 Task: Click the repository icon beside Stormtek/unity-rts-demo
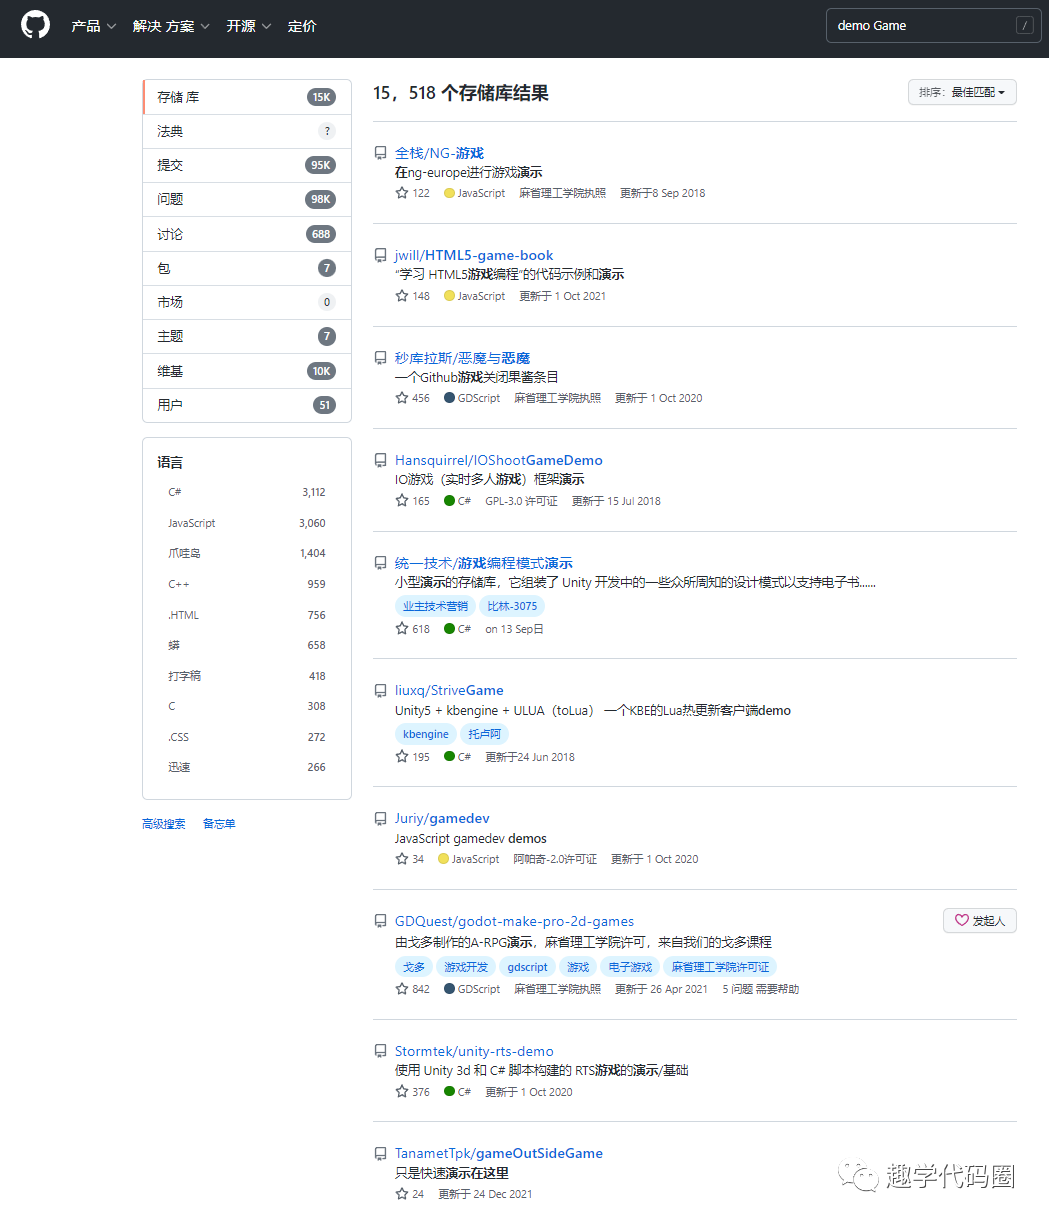point(380,1049)
